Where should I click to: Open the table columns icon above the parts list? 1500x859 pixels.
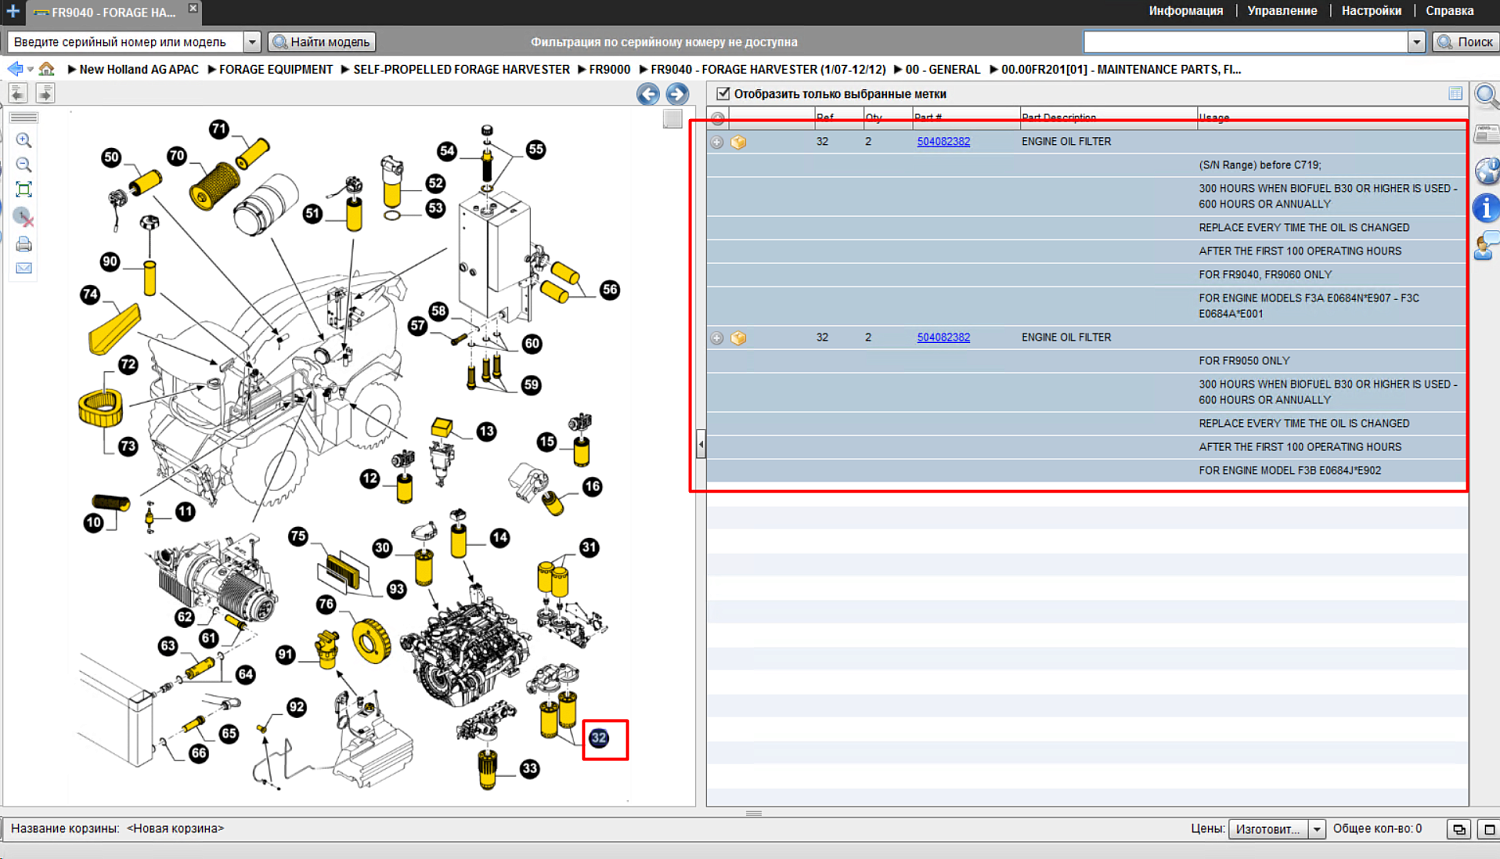tap(1455, 94)
